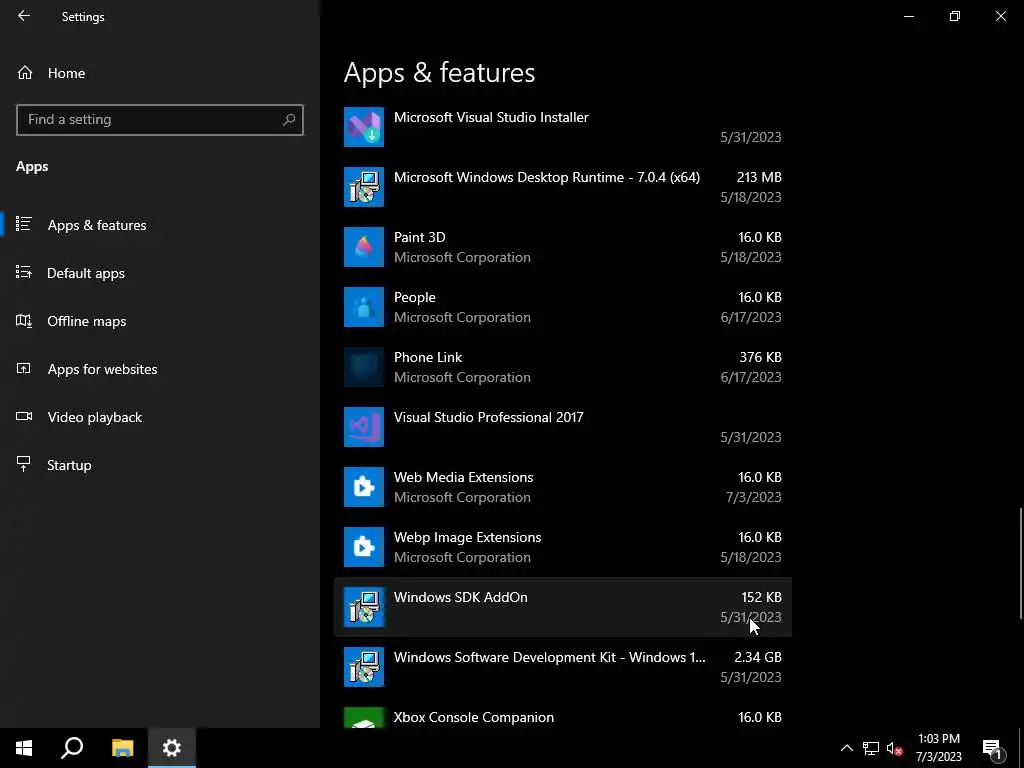This screenshot has width=1024, height=768.
Task: Select Microsoft Windows Desktop Runtime 7.0.4 name
Action: click(x=547, y=177)
